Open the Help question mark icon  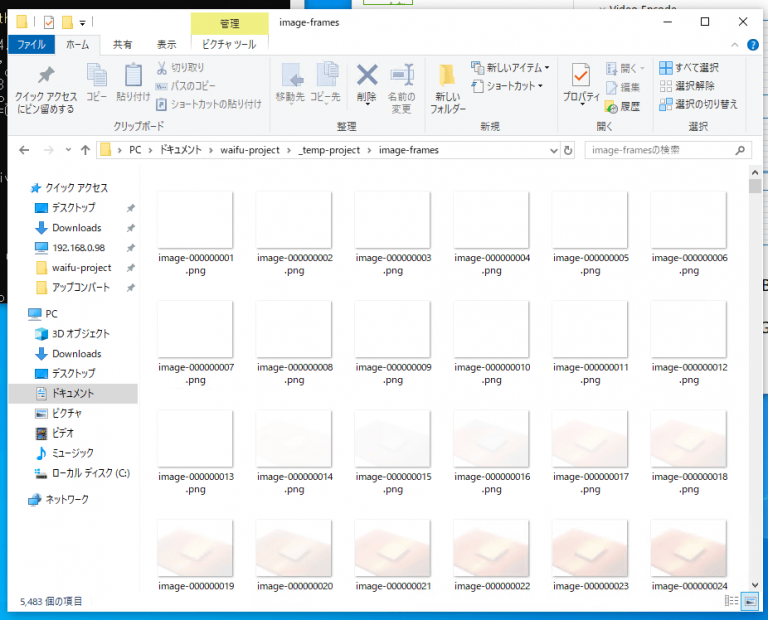click(753, 45)
